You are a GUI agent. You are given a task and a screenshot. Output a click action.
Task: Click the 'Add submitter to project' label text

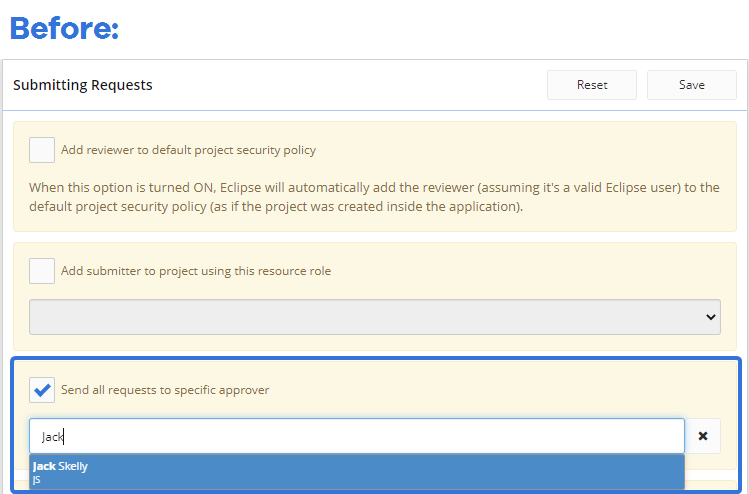coord(195,271)
